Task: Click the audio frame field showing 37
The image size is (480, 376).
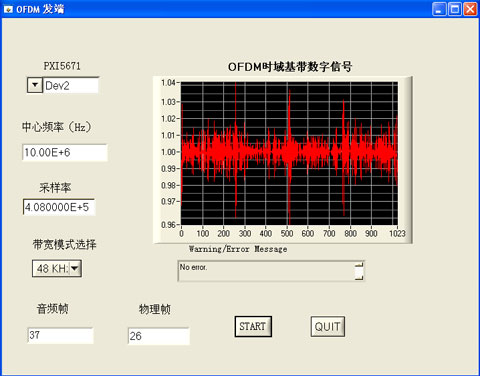Action: point(60,335)
